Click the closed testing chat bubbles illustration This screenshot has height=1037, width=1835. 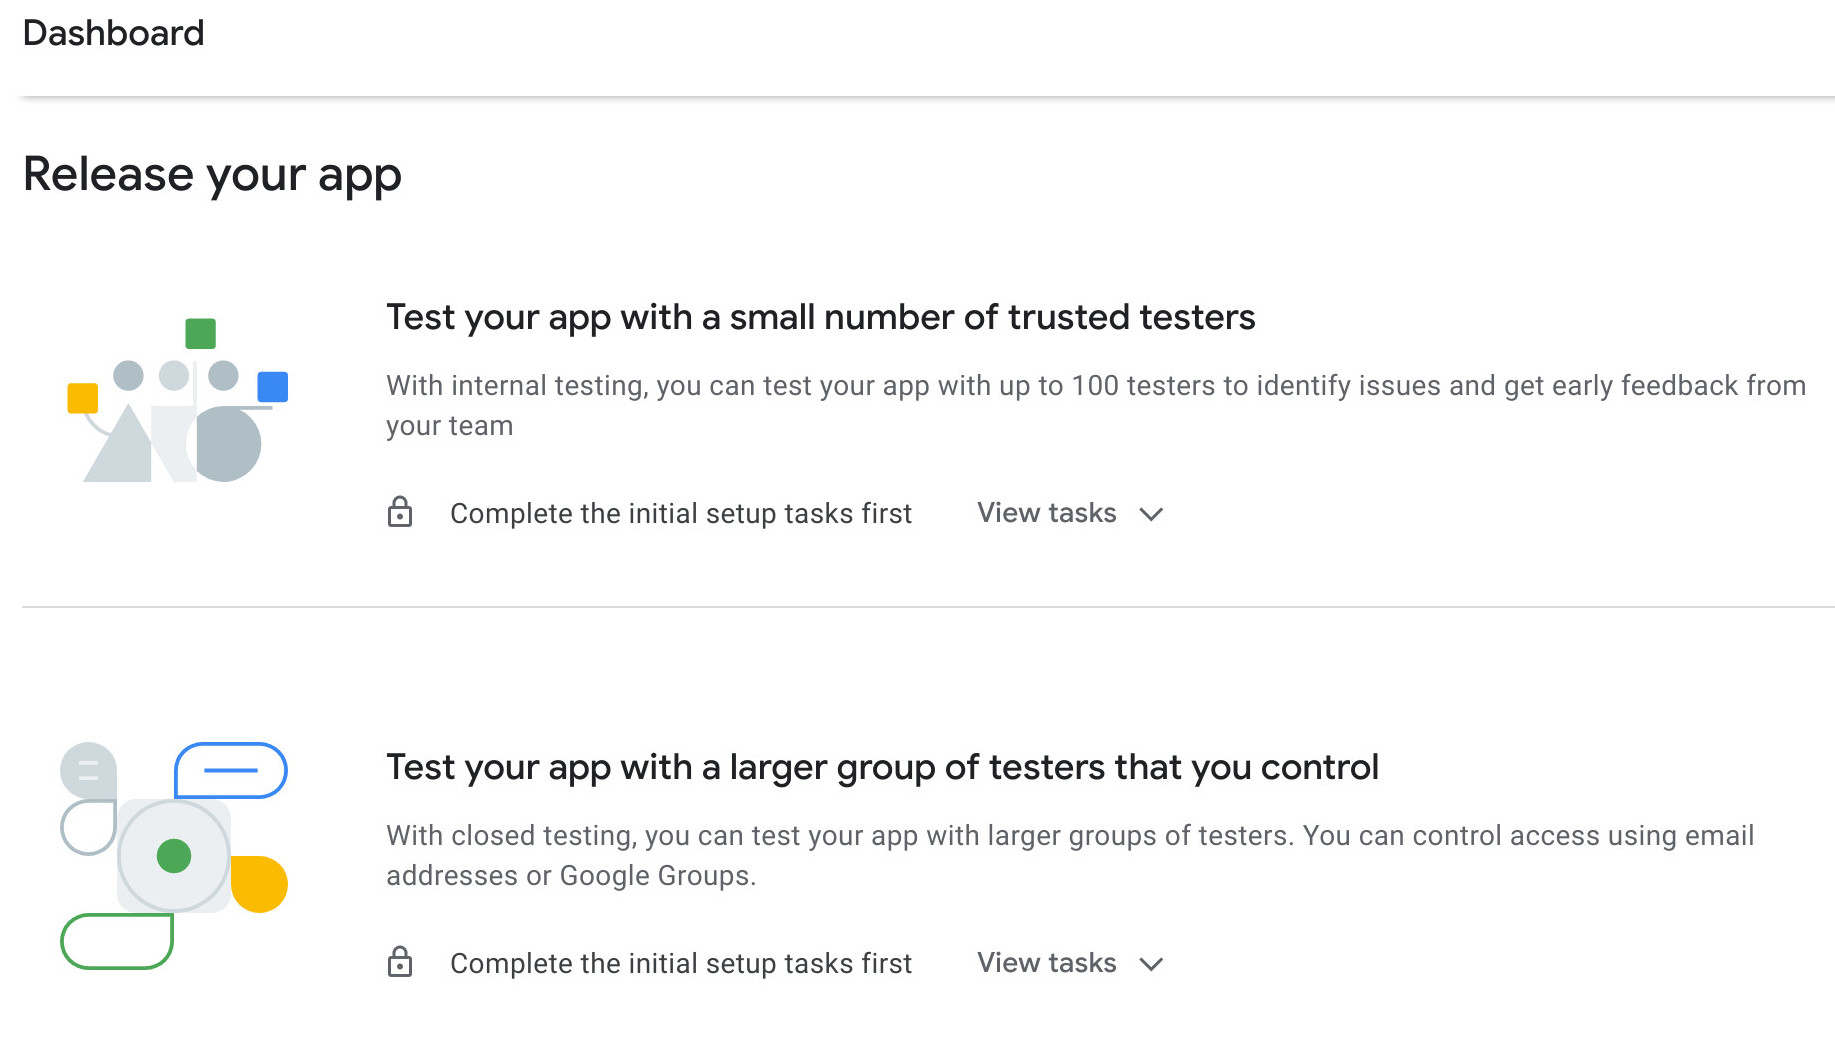click(174, 856)
